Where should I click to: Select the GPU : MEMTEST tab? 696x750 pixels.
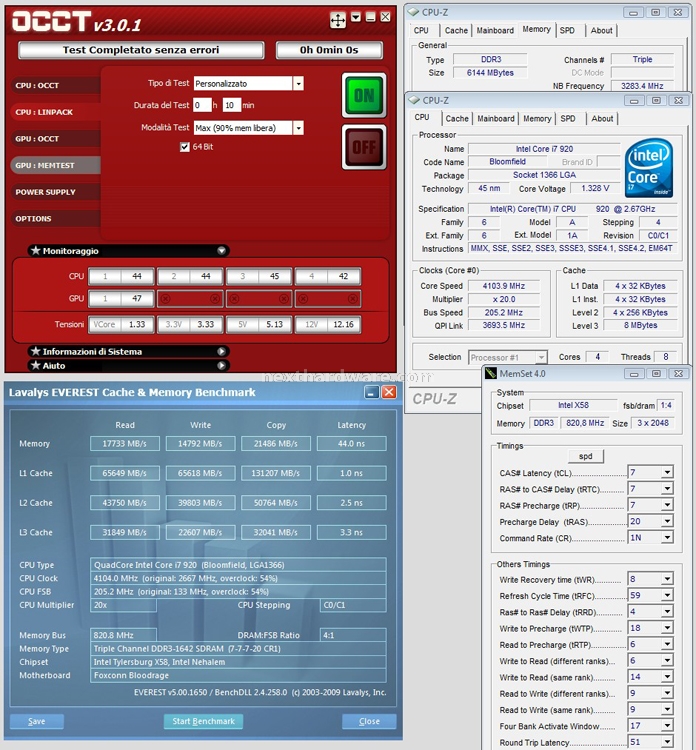[x=55, y=165]
